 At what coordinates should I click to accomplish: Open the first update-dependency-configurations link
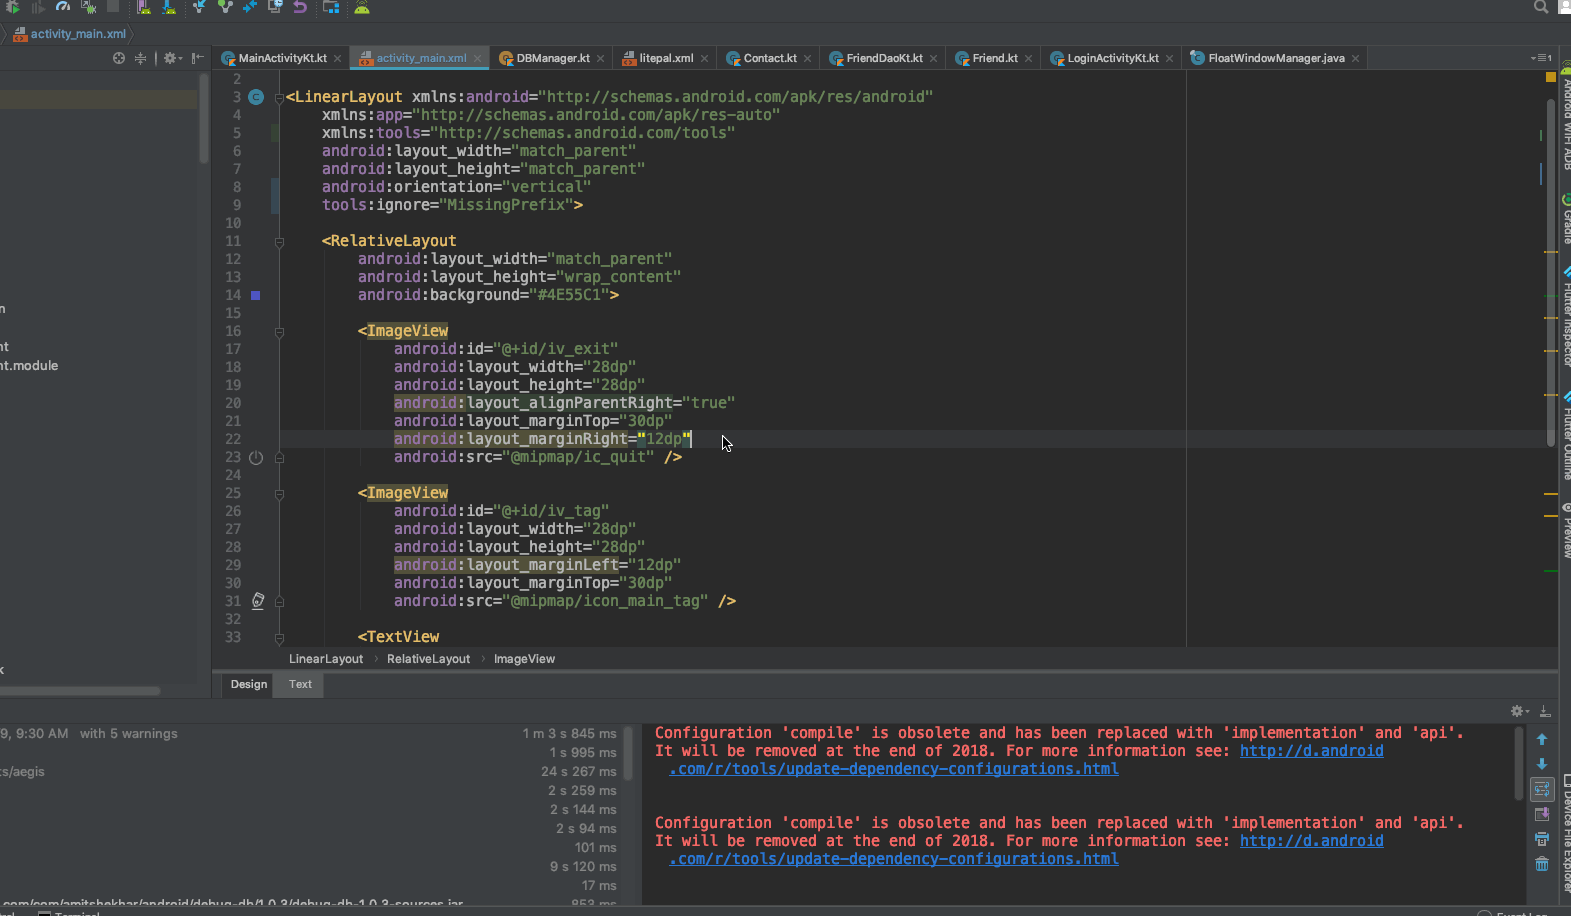894,769
